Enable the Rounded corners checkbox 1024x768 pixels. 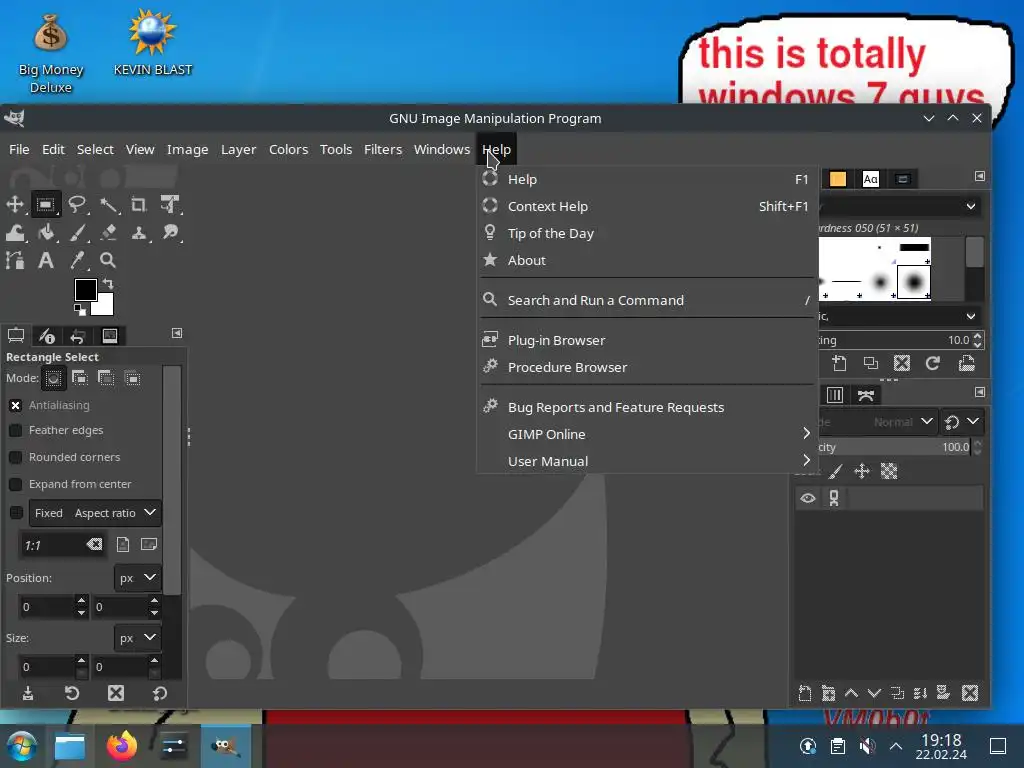pyautogui.click(x=16, y=457)
